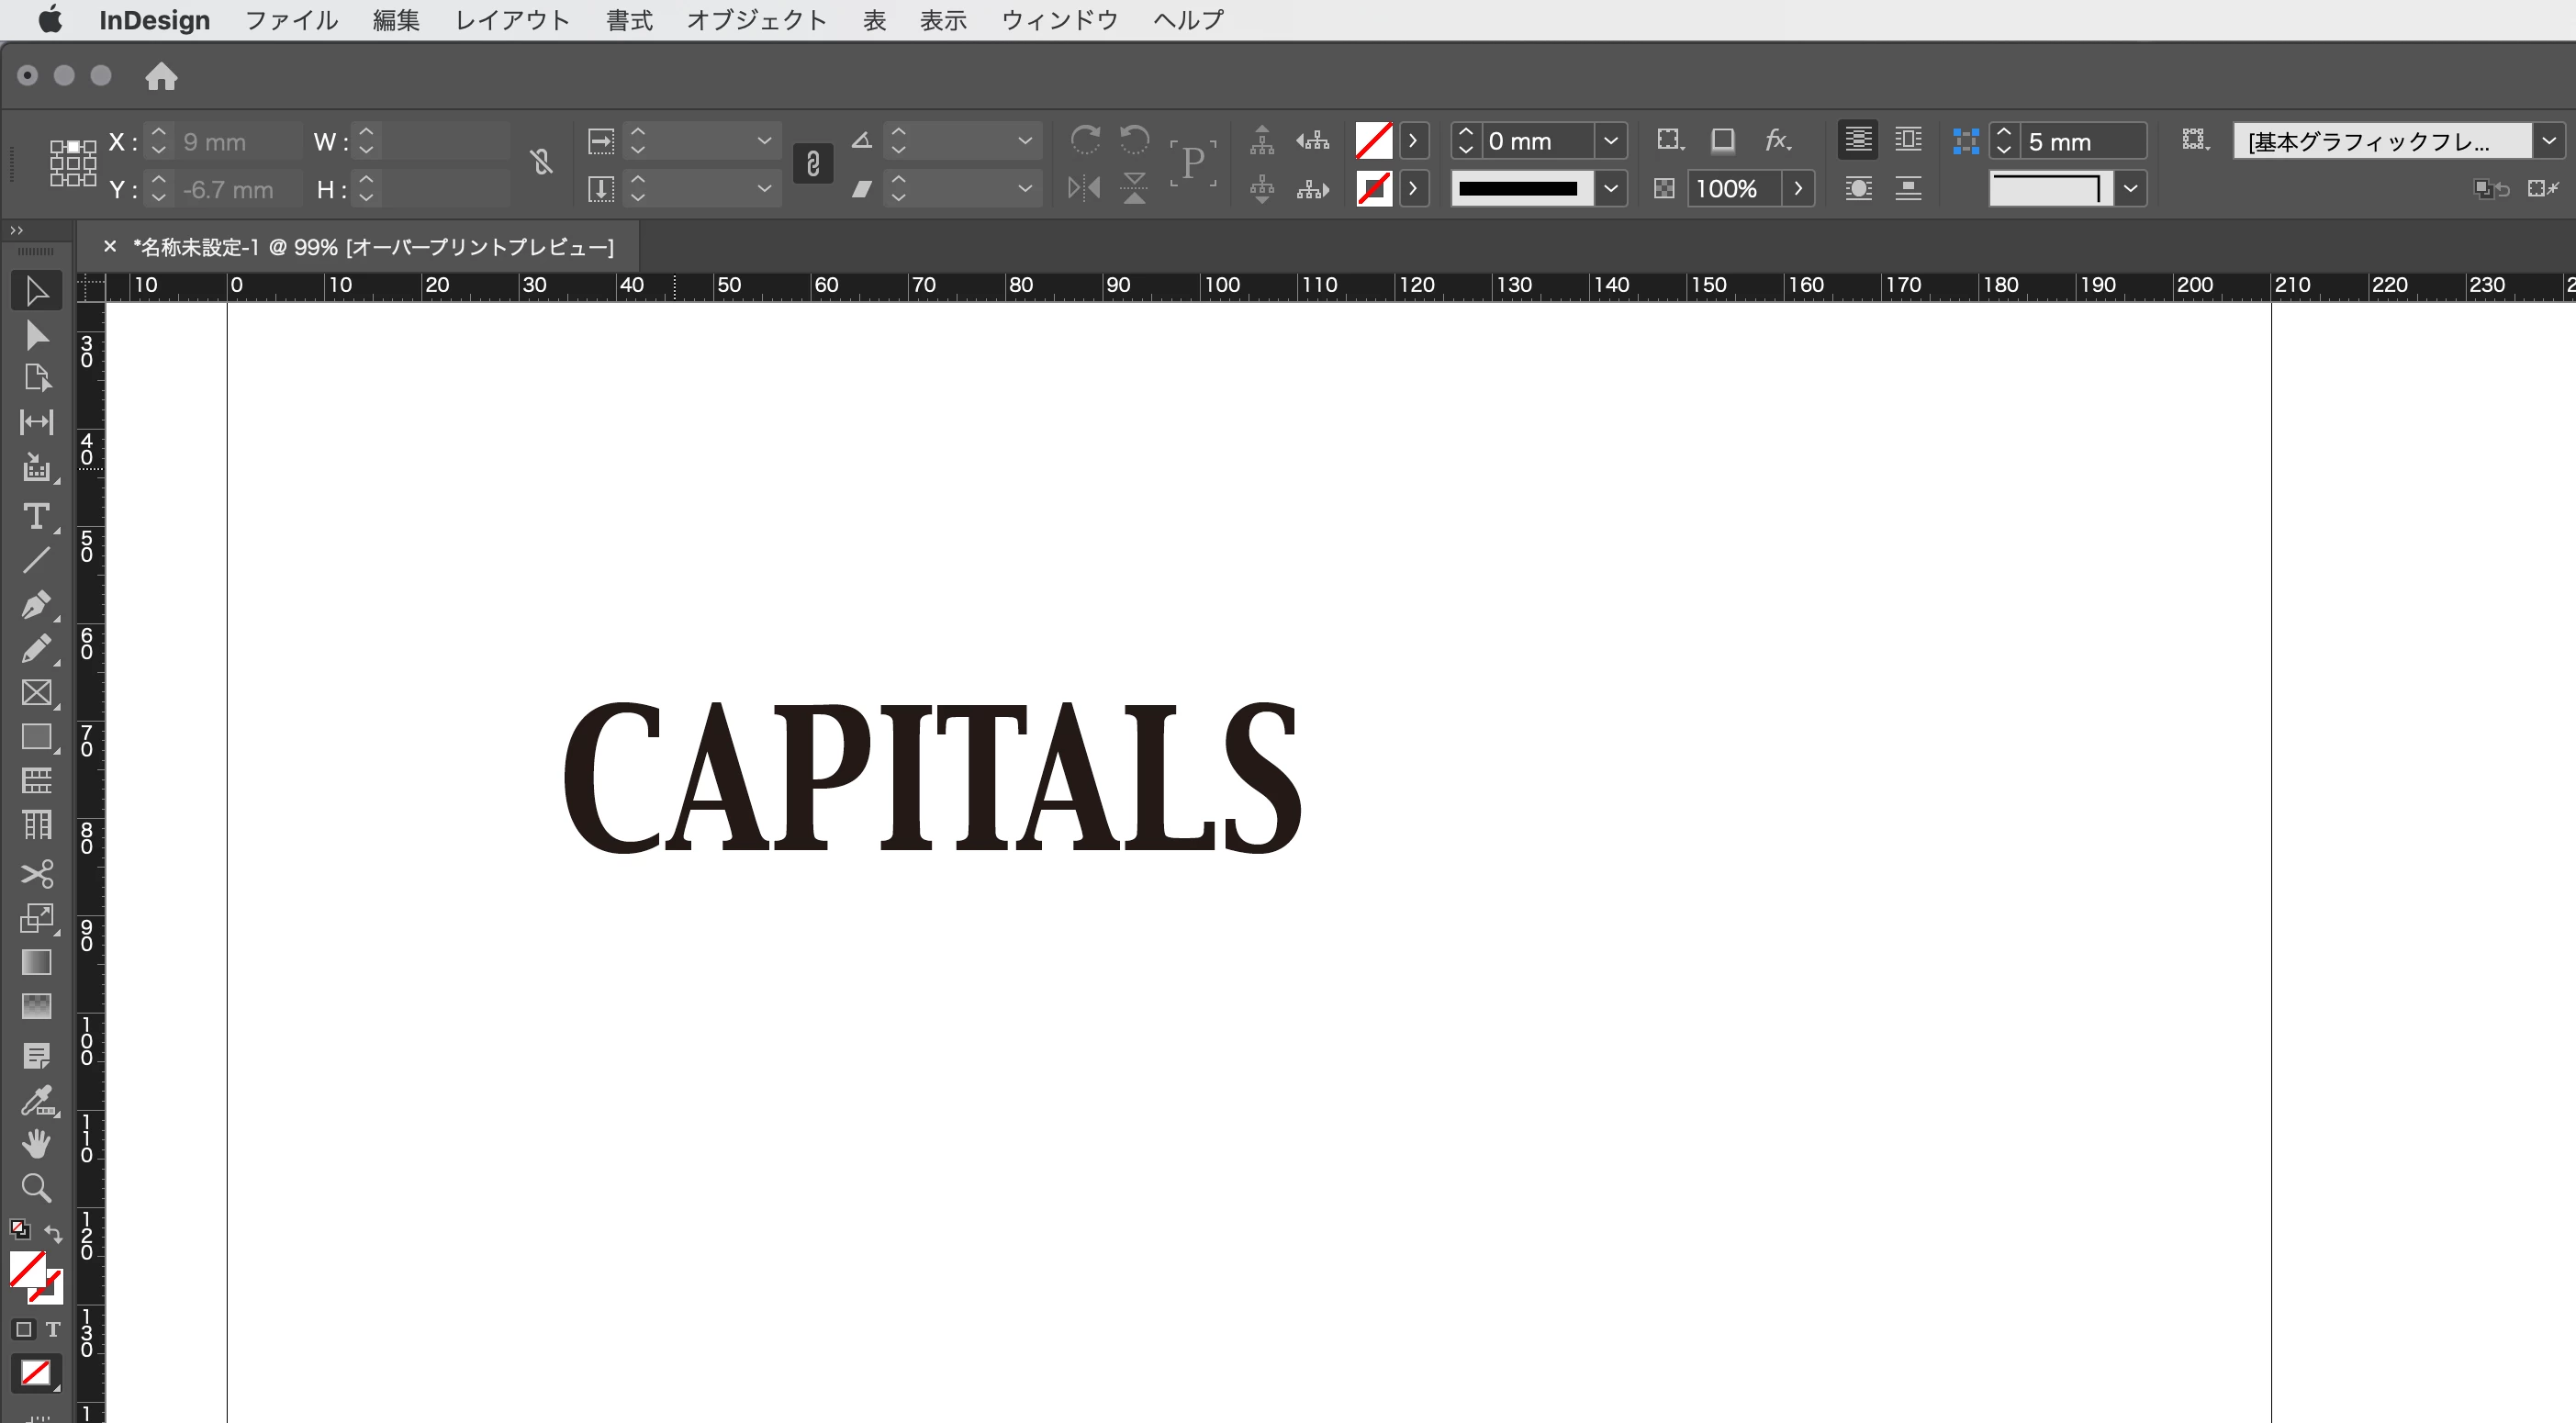Open the stroke weight dropdown

(x=1610, y=141)
